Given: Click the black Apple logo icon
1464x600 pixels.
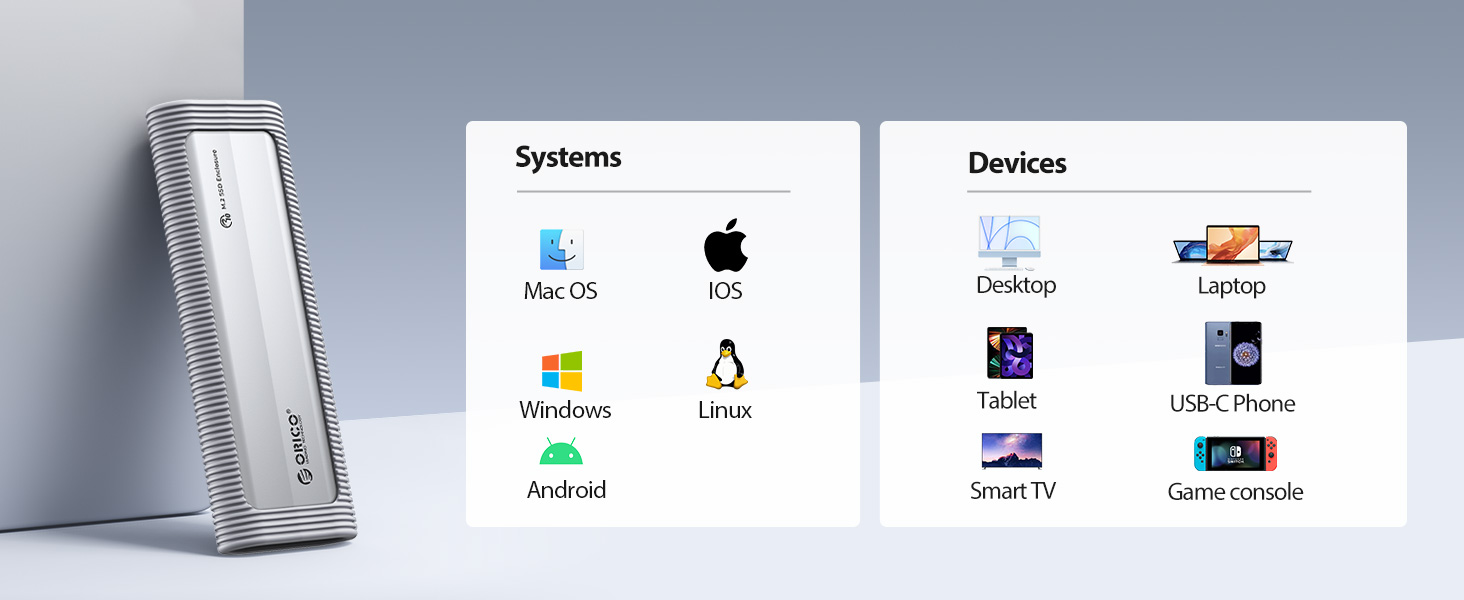Looking at the screenshot, I should [x=725, y=245].
